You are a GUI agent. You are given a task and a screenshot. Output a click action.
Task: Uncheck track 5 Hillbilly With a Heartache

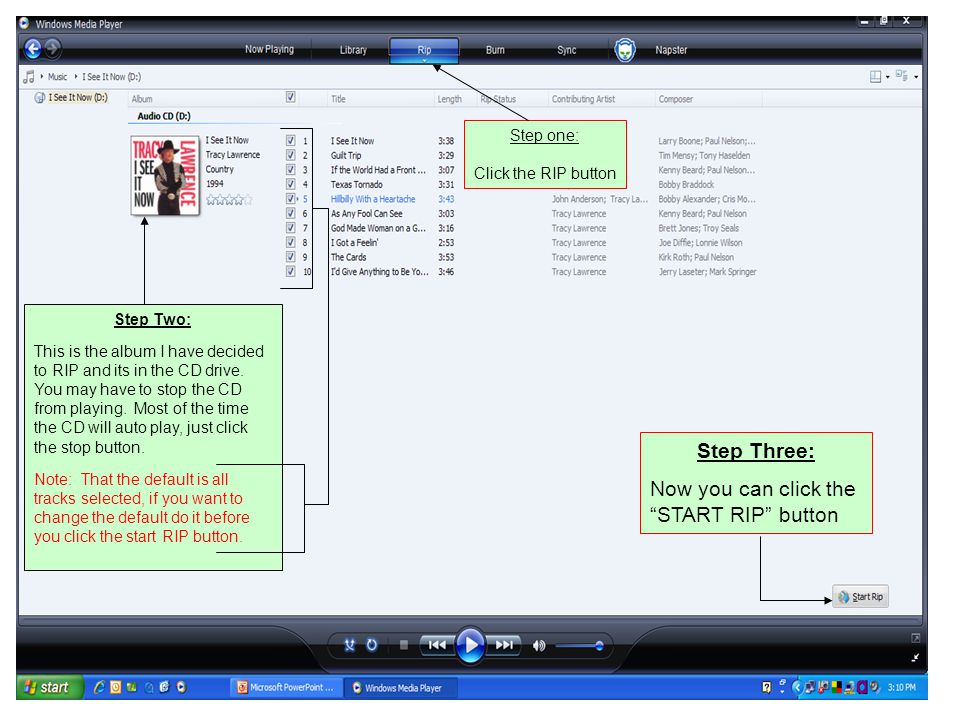(291, 198)
